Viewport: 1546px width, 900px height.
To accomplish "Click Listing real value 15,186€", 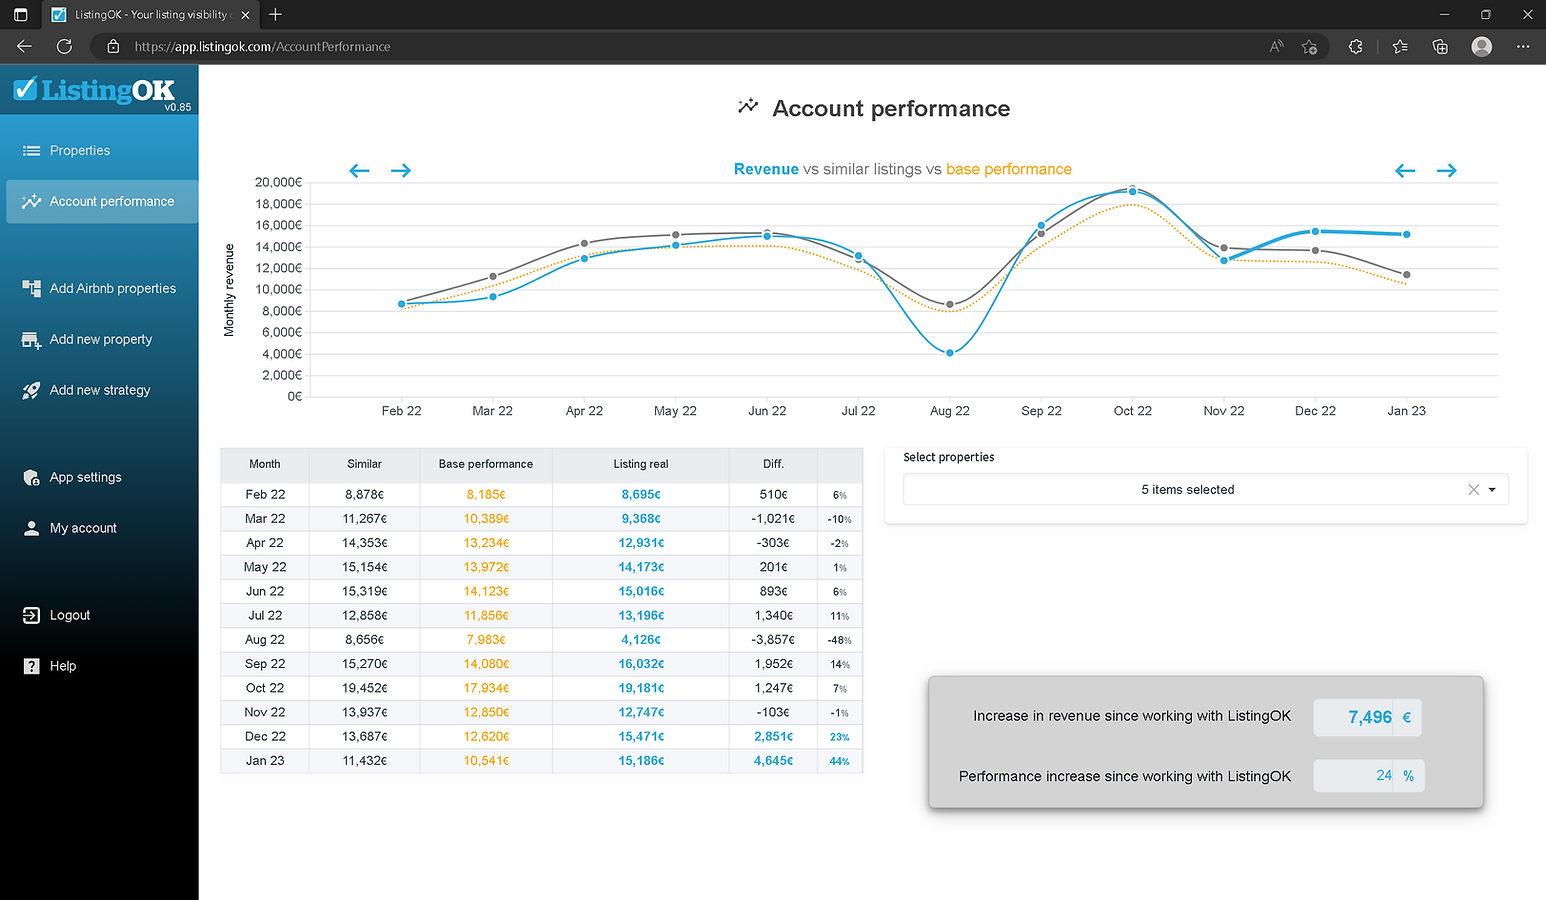I will [x=641, y=761].
